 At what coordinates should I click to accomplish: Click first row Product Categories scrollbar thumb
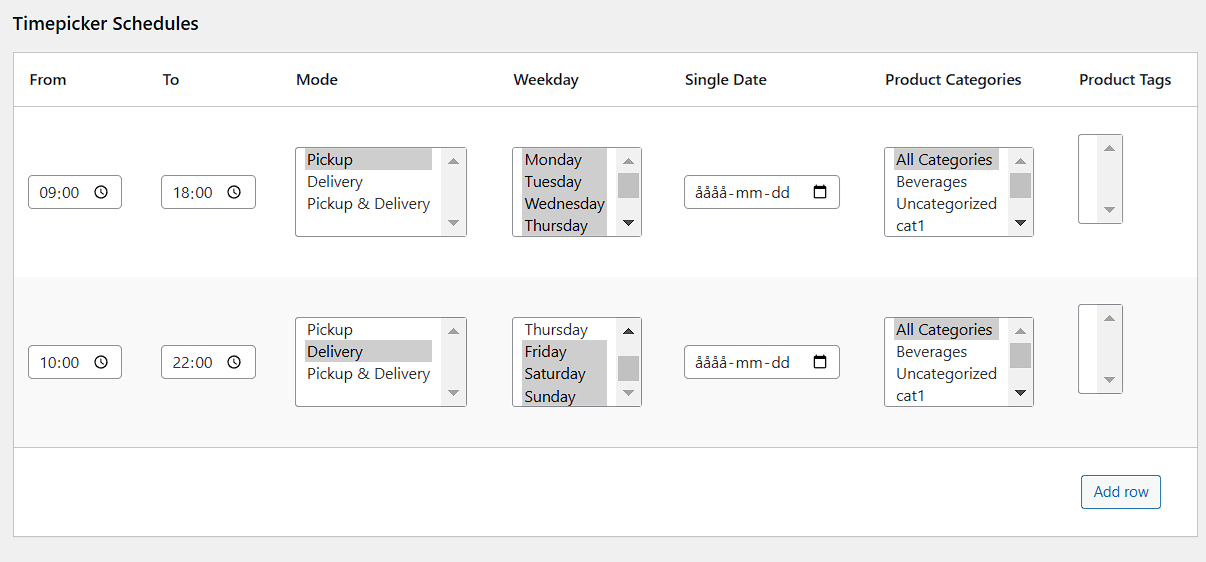tap(1020, 186)
